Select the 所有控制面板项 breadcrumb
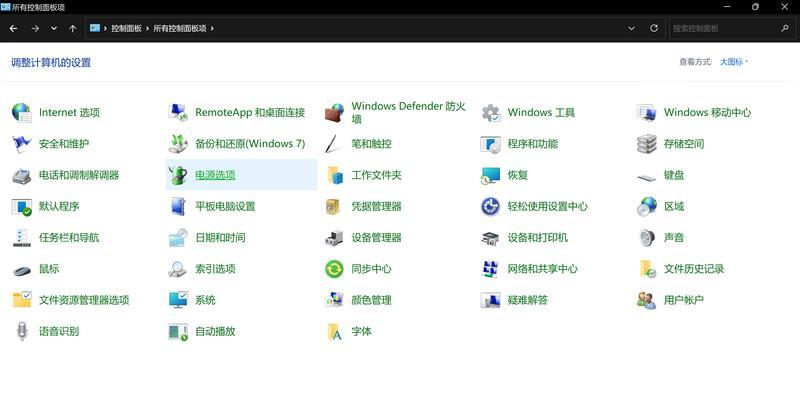 click(180, 29)
